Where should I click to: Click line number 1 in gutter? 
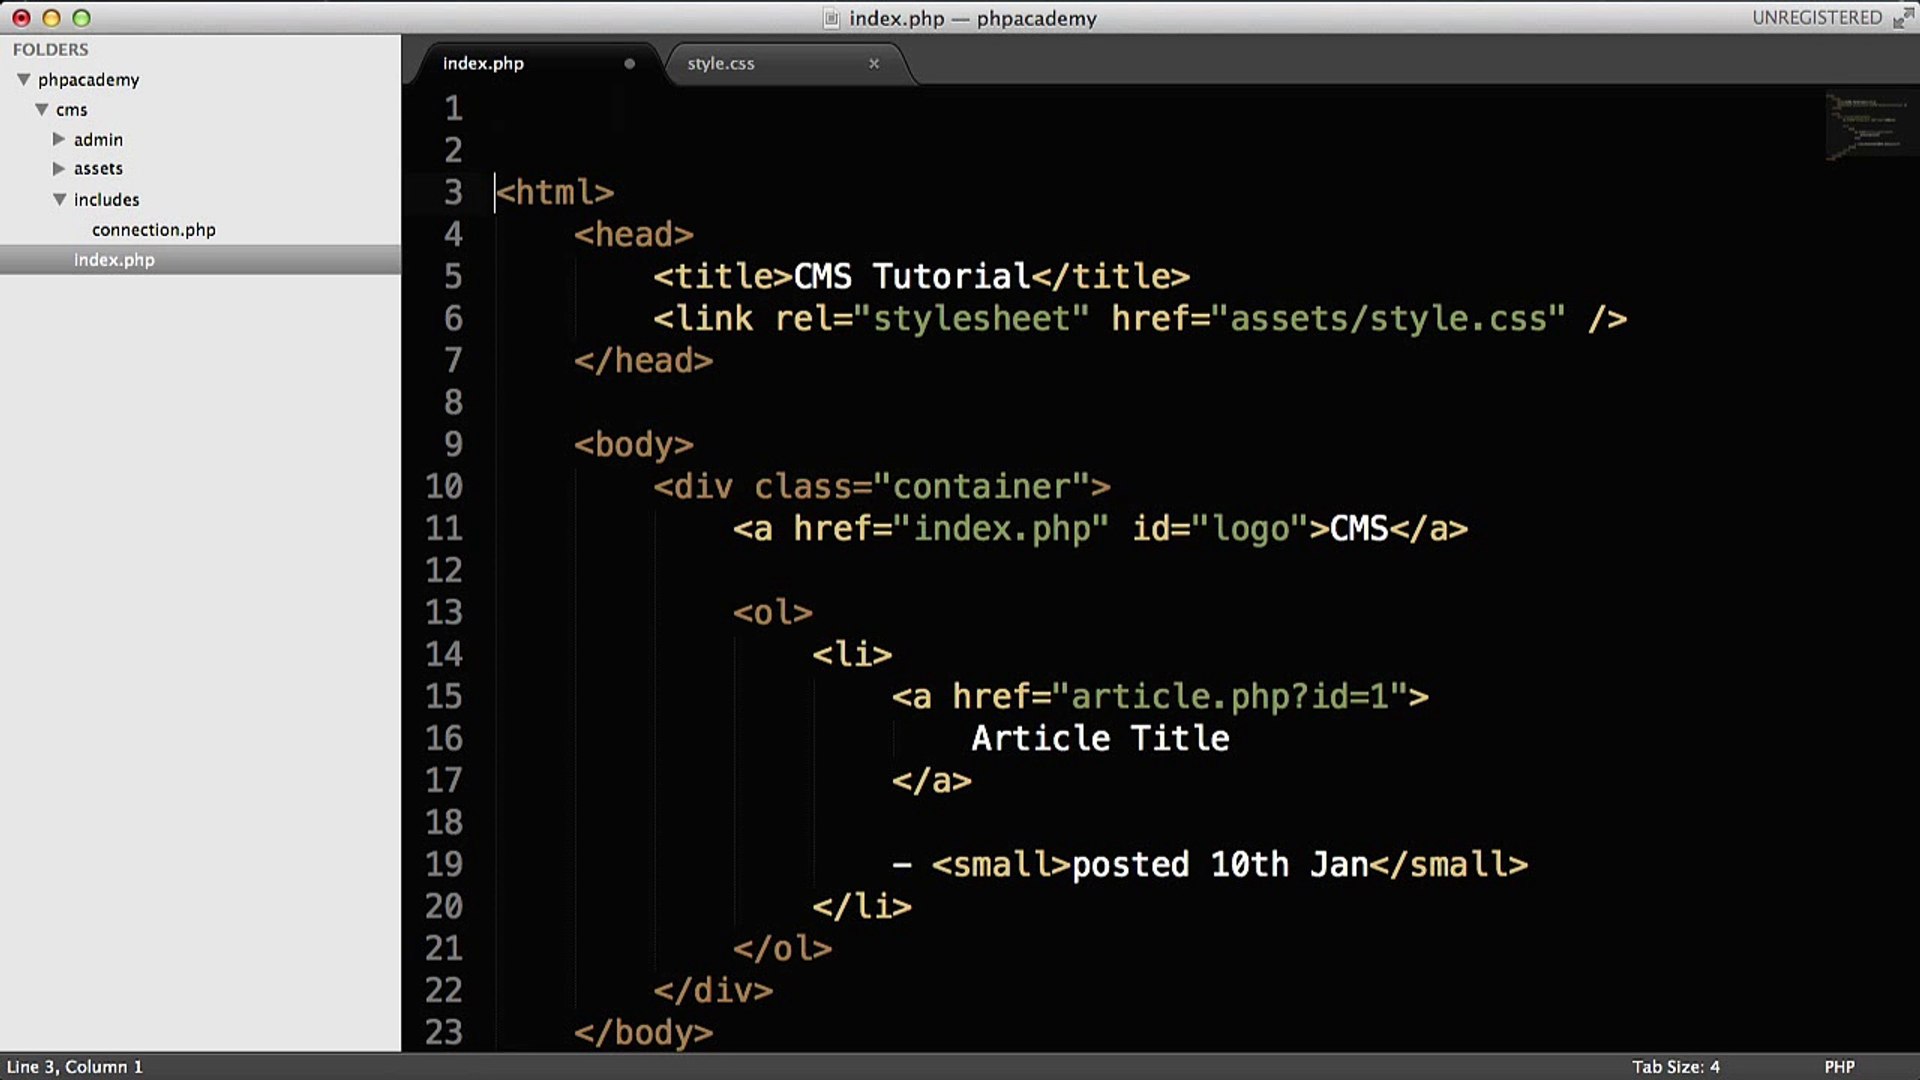pos(454,108)
